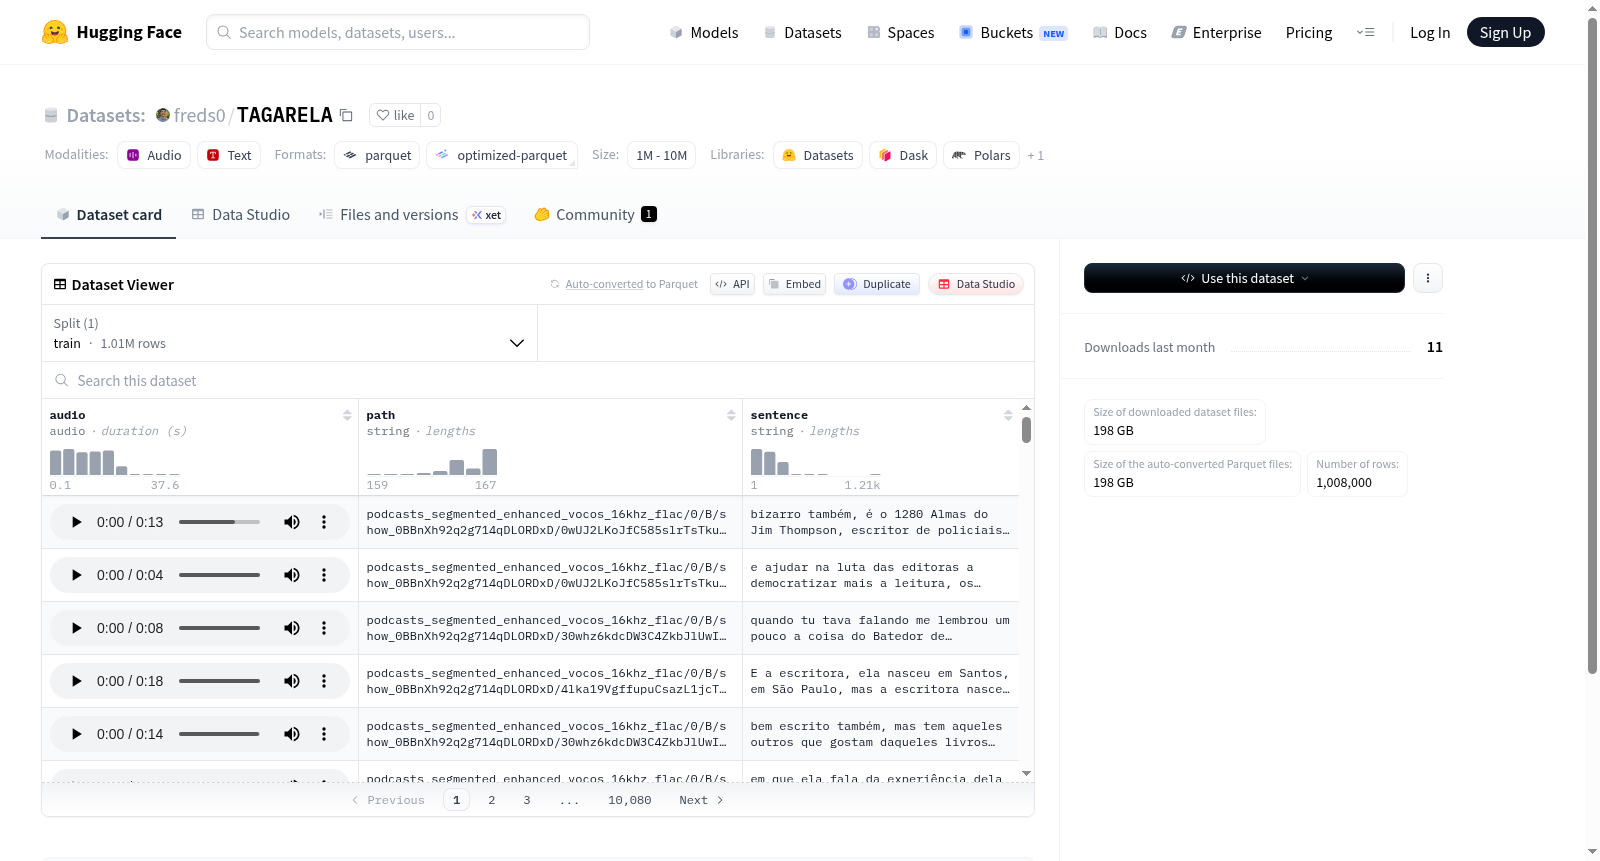Play the 0:14 audio clip

click(76, 734)
